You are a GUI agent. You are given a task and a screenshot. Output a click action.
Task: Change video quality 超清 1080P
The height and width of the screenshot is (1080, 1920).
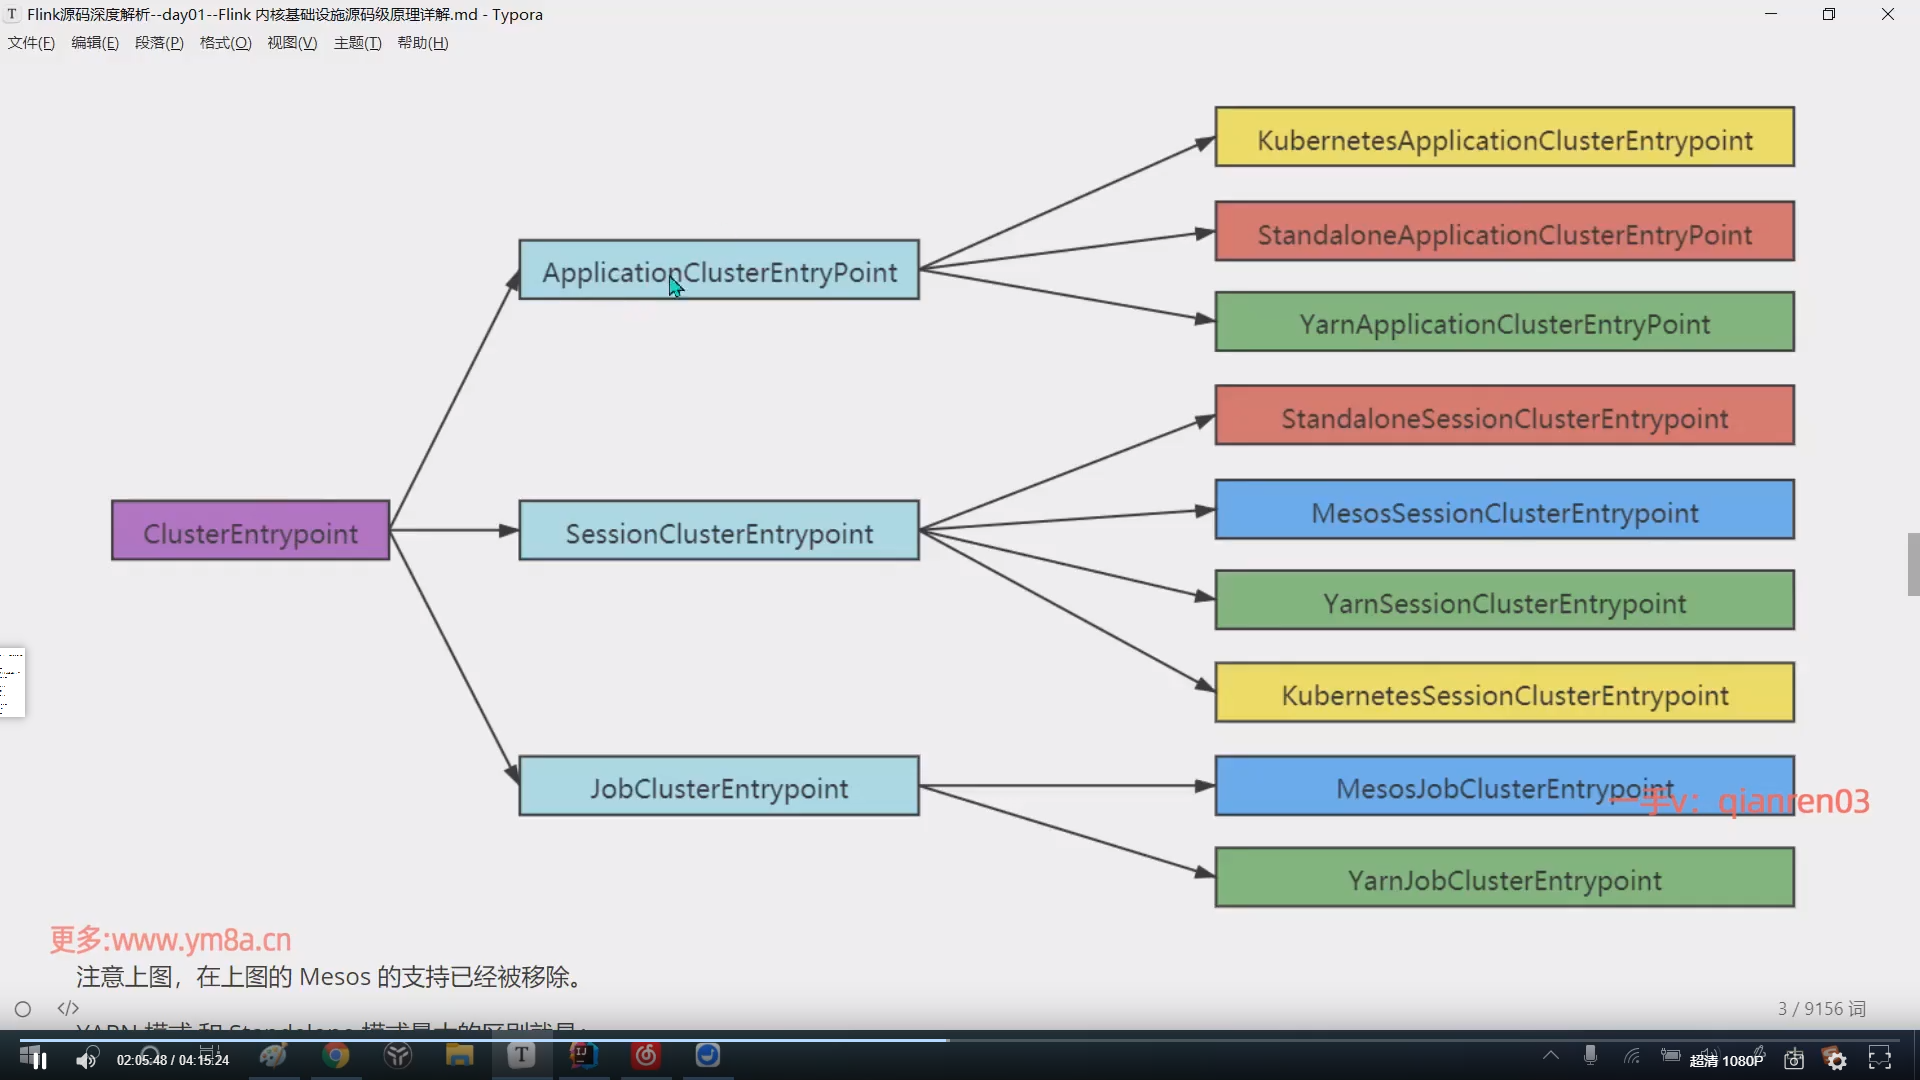(x=1726, y=1061)
